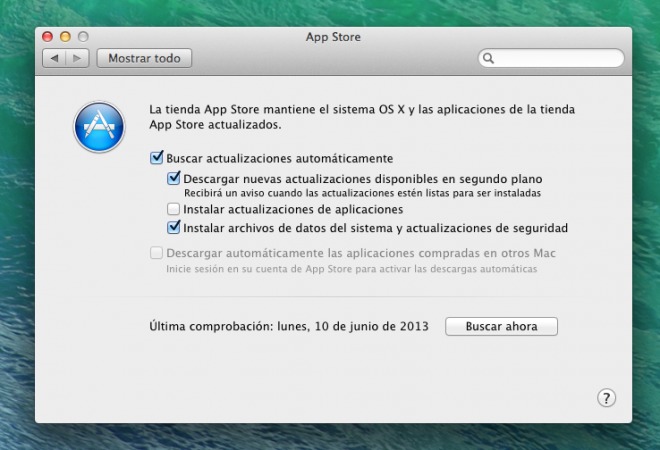The width and height of the screenshot is (660, 450).
Task: Click the Buscar ahora button
Action: point(501,326)
